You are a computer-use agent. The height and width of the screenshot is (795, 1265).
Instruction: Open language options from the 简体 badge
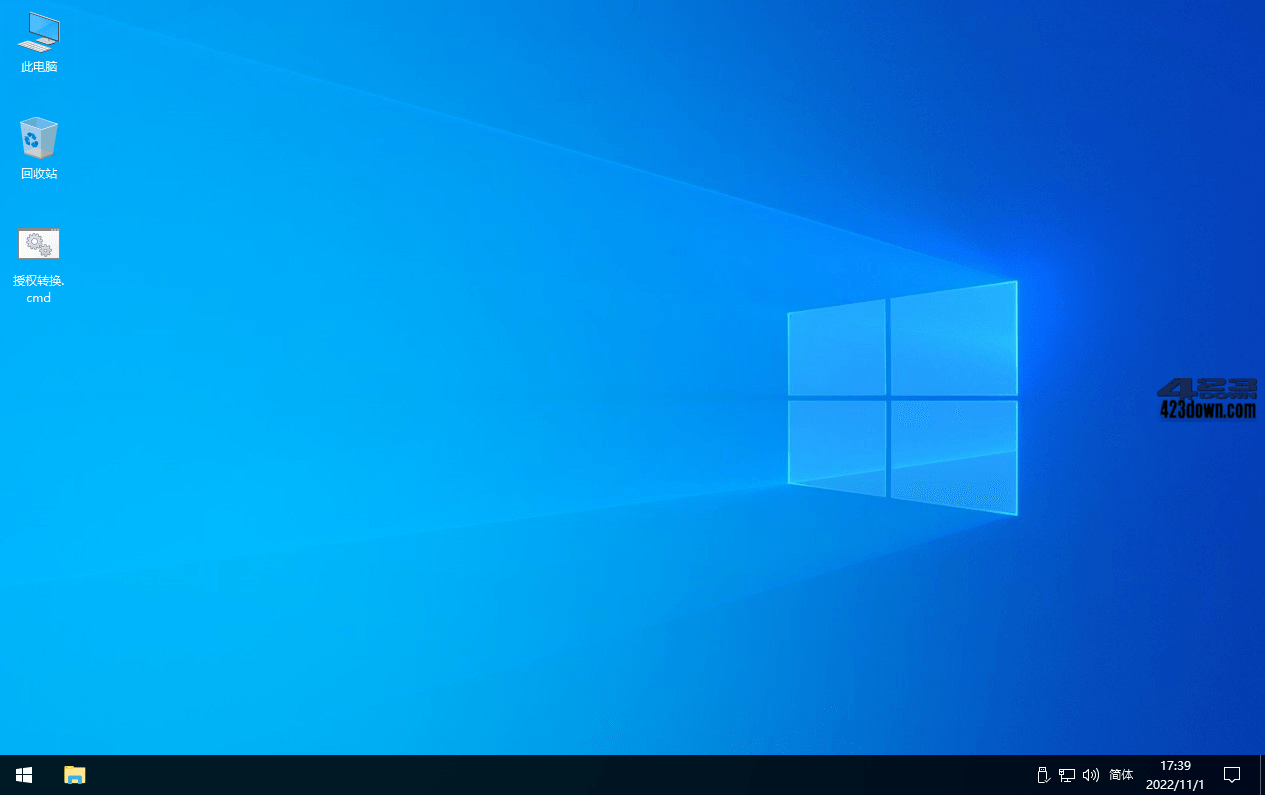click(x=1120, y=775)
